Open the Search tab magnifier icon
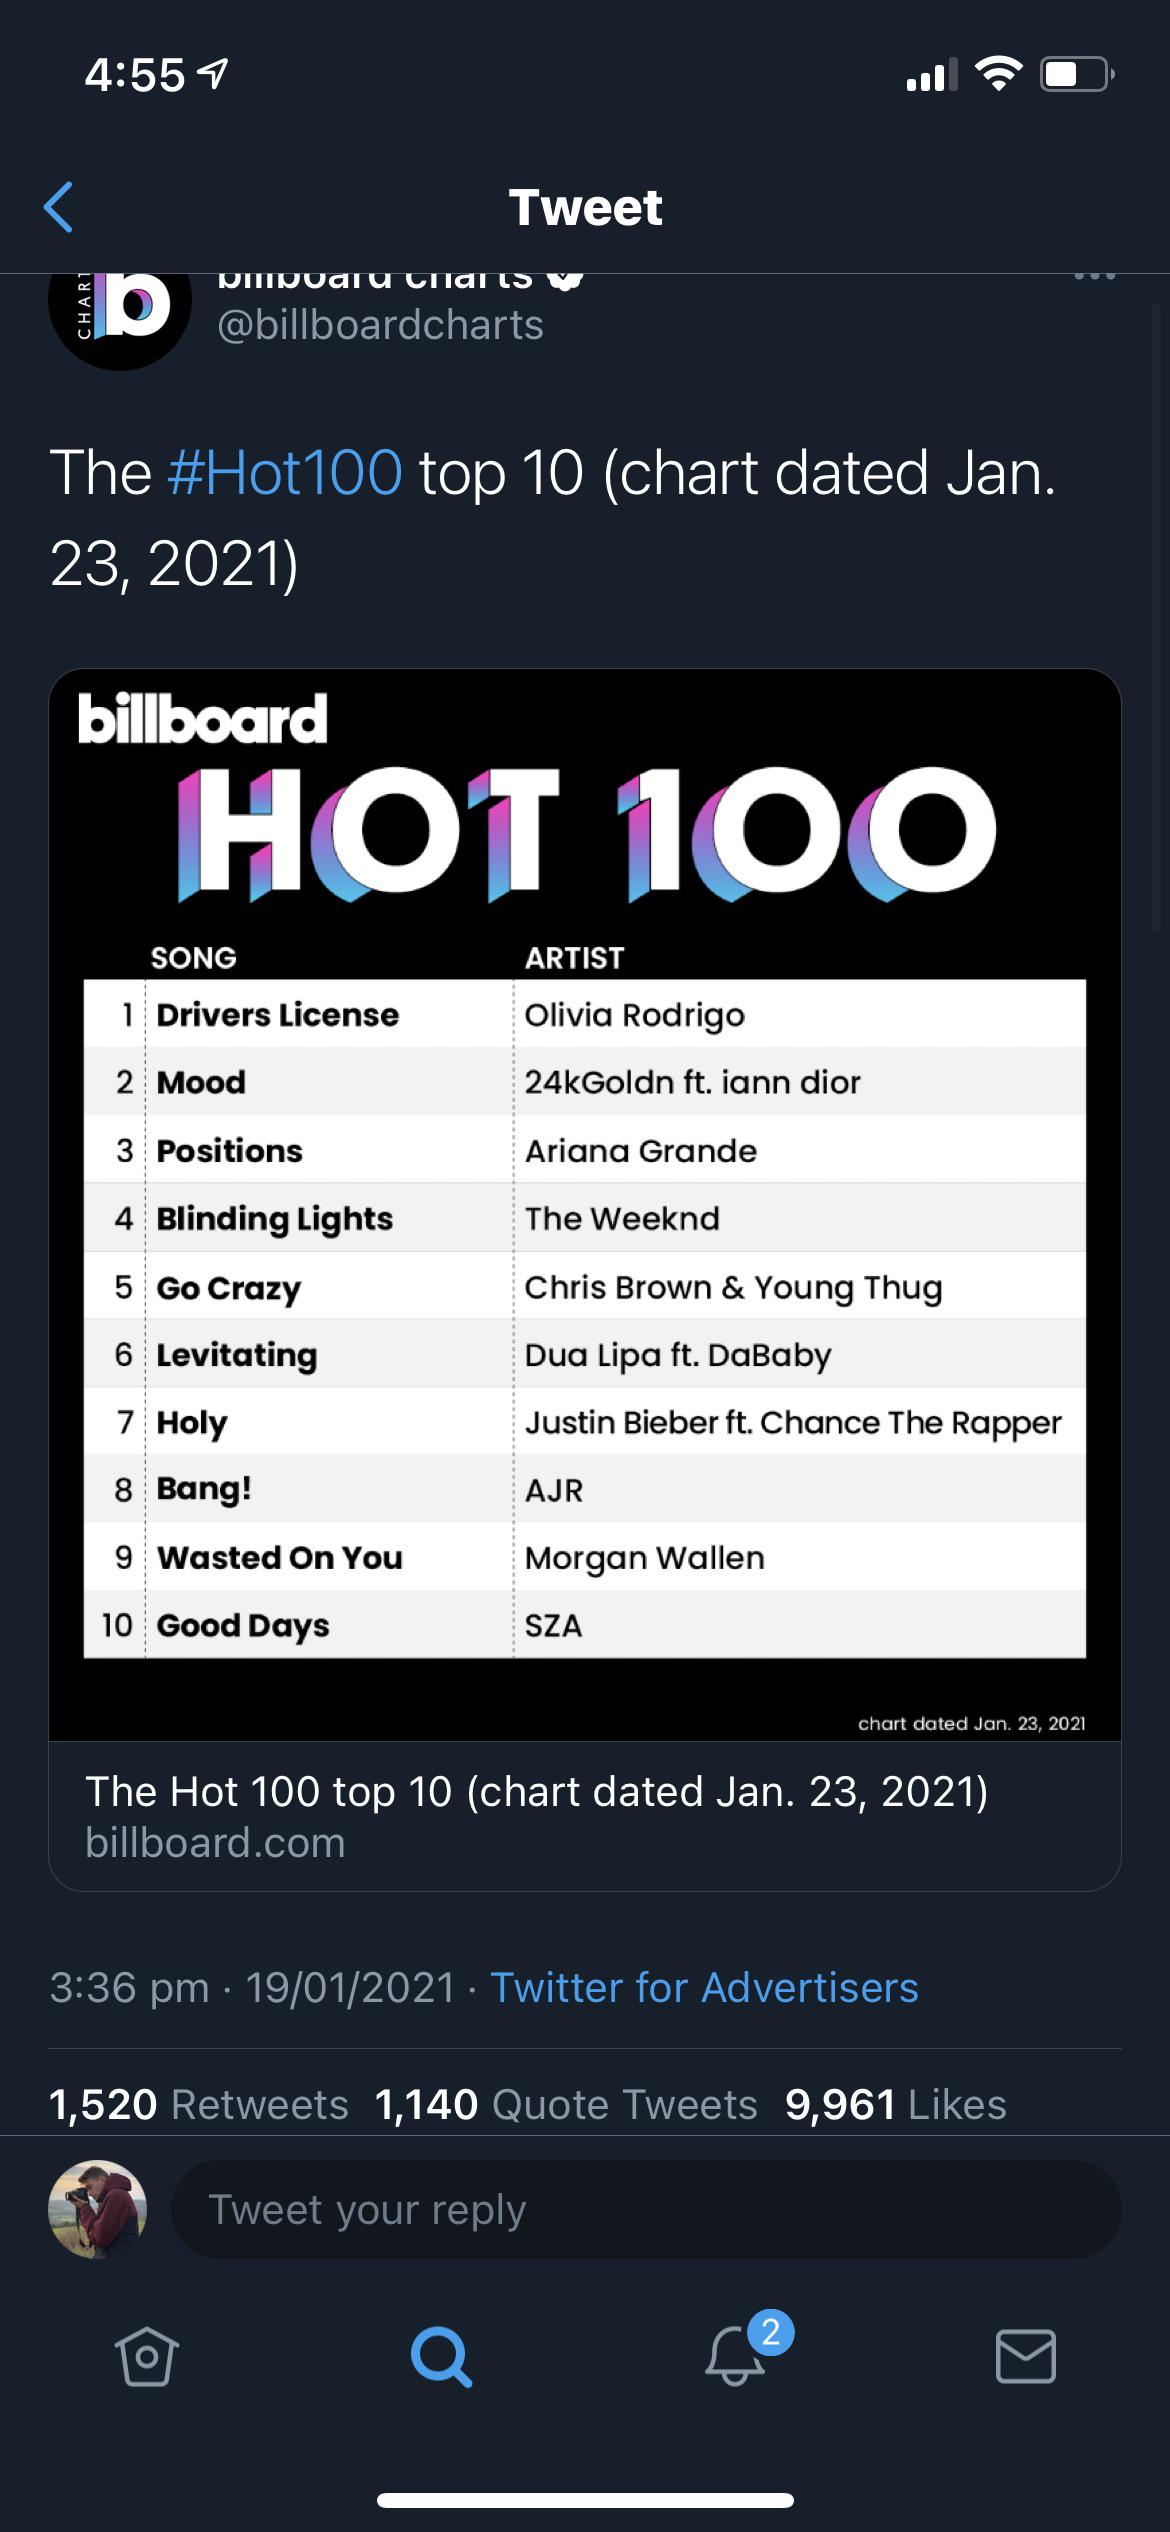1170x2532 pixels. [441, 2357]
